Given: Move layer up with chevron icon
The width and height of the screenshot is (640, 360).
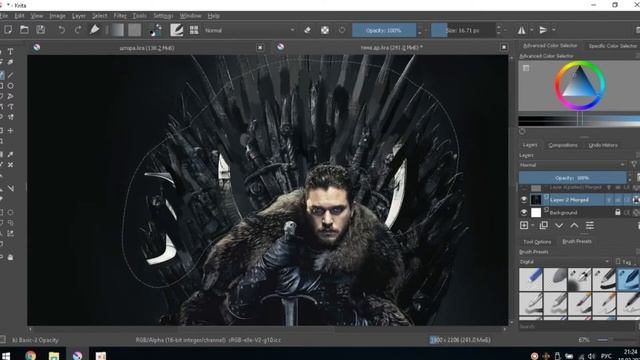Looking at the screenshot, I should coord(574,225).
